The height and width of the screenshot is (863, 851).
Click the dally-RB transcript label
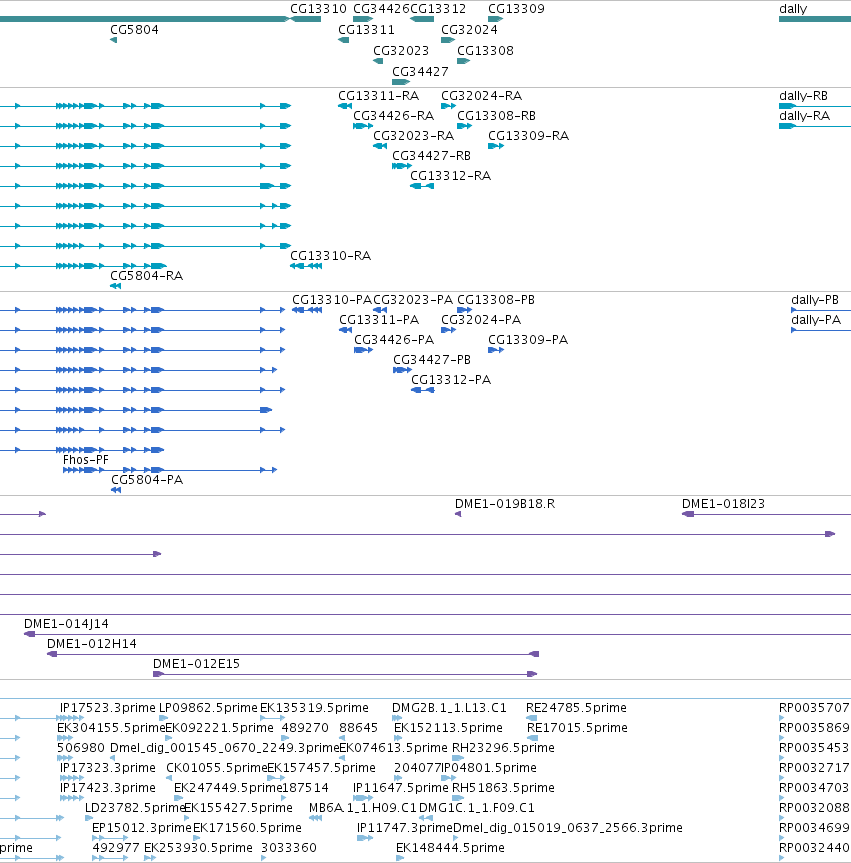tap(803, 96)
